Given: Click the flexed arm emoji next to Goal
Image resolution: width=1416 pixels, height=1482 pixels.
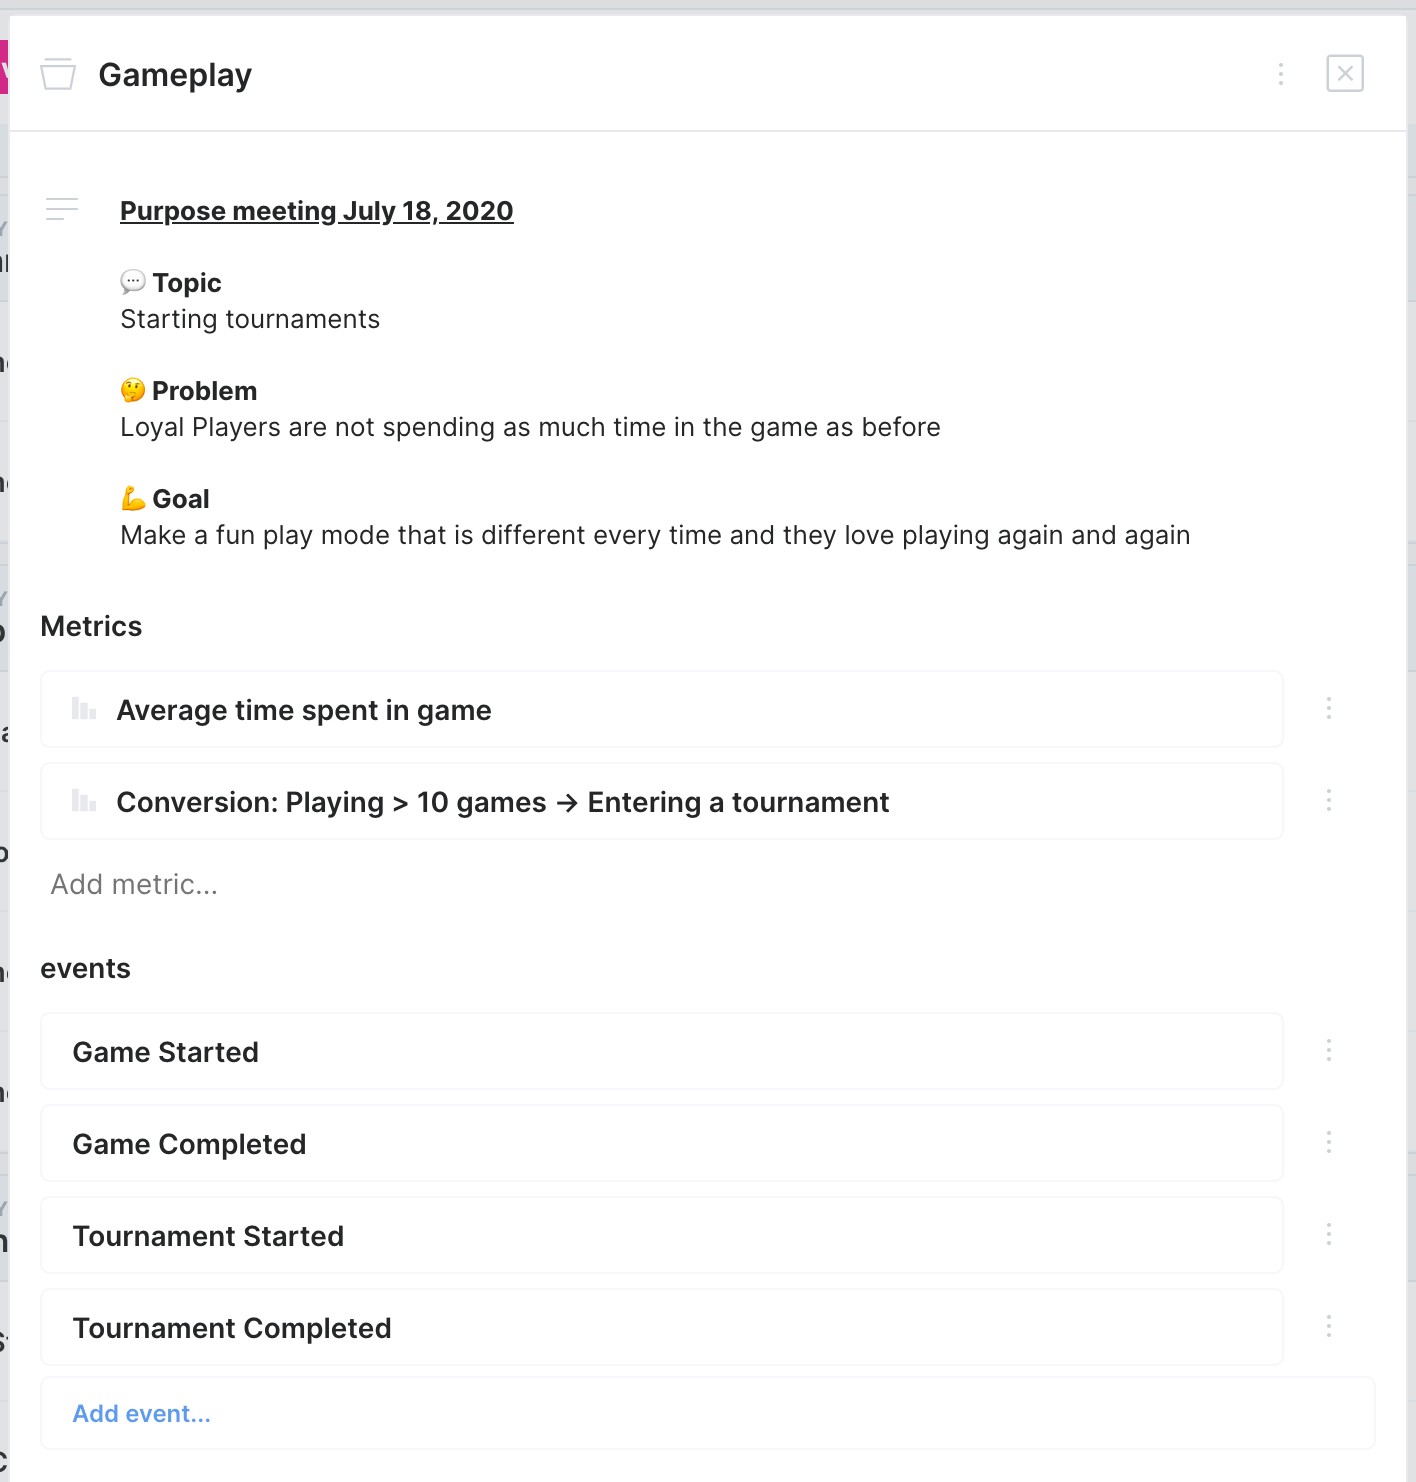Looking at the screenshot, I should [134, 498].
